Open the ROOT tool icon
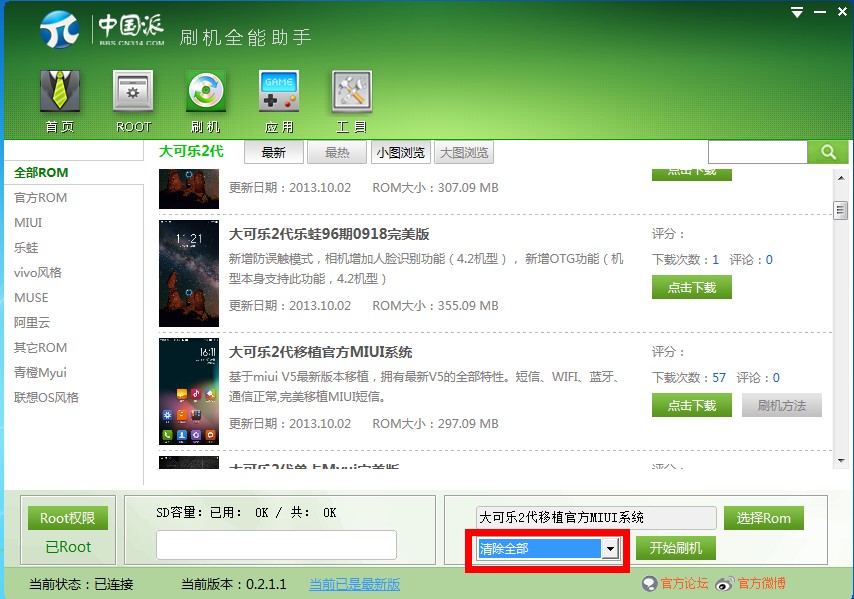 click(x=133, y=102)
